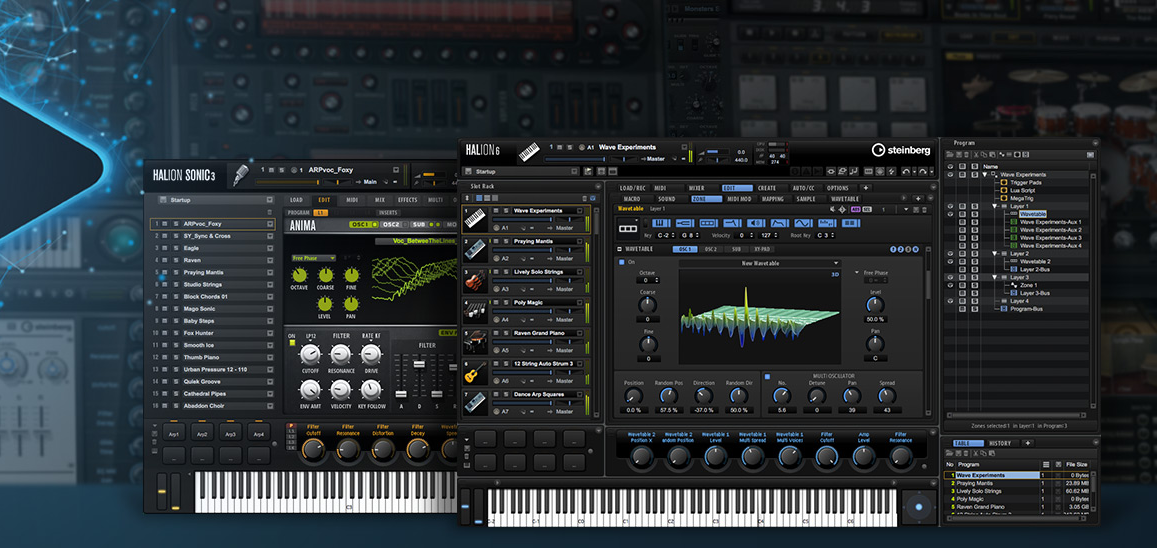This screenshot has height=548, width=1157.
Task: Toggle the ON filter button in HALion Sonic Anima
Action: [292, 343]
